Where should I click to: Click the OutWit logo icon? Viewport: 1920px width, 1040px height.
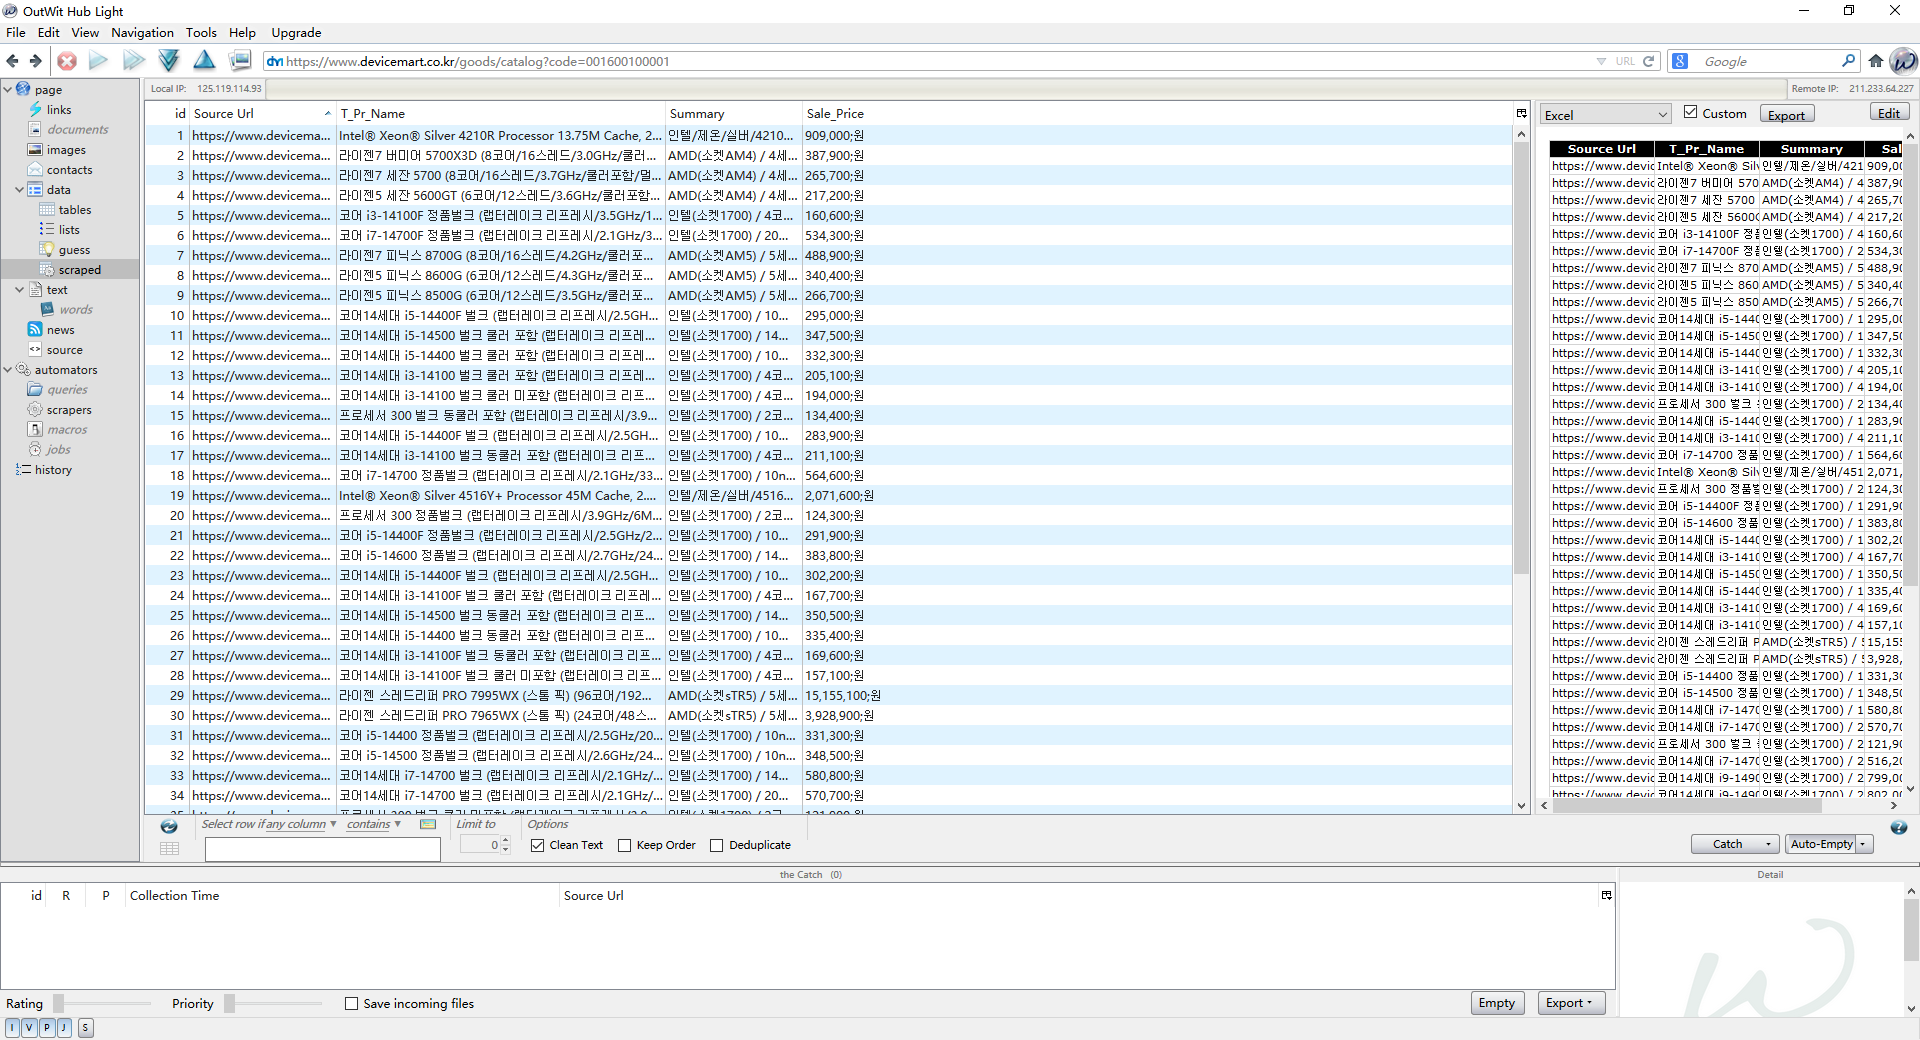[x=1903, y=61]
